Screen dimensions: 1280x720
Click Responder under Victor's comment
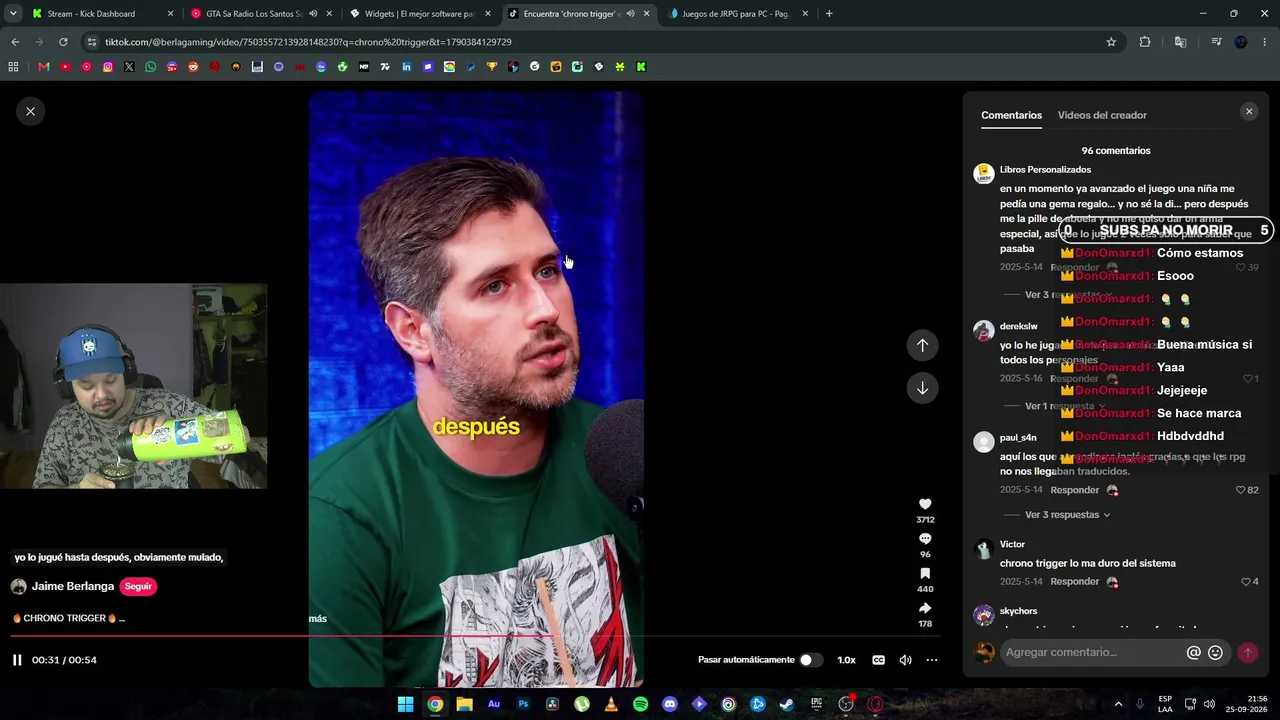1074,582
